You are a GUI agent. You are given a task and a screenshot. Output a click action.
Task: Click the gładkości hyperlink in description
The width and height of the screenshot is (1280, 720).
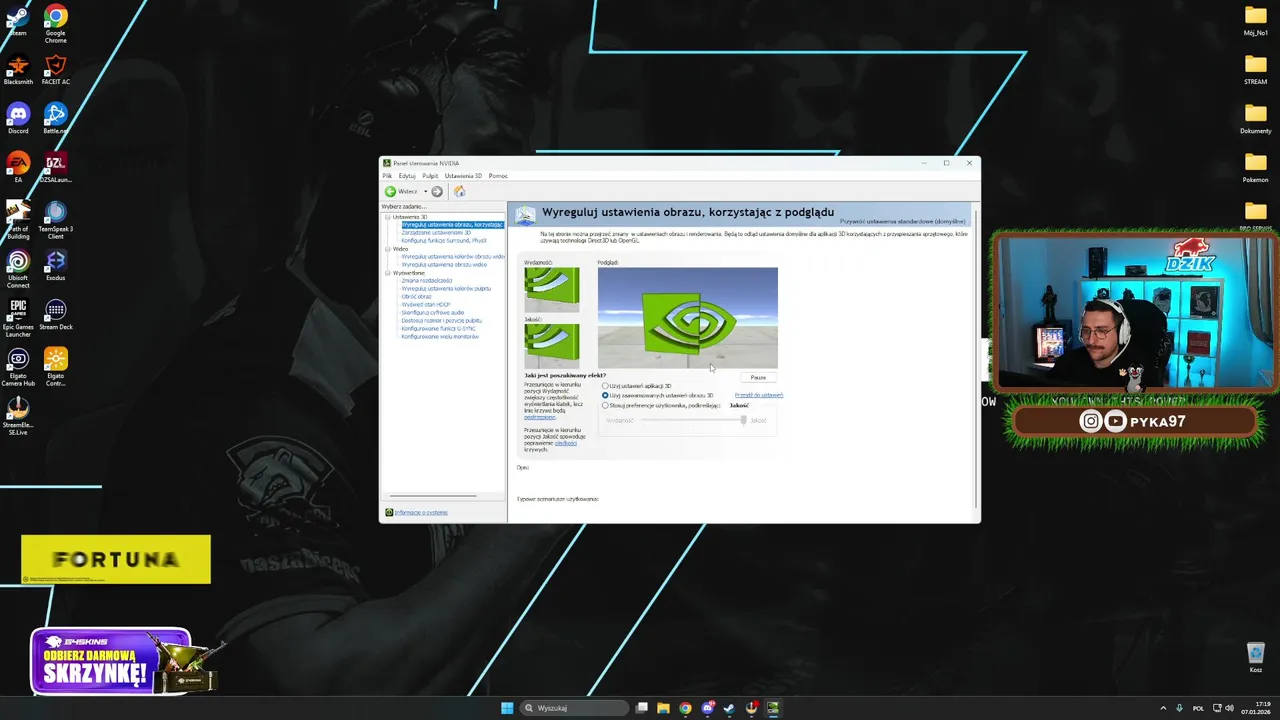pyautogui.click(x=566, y=443)
